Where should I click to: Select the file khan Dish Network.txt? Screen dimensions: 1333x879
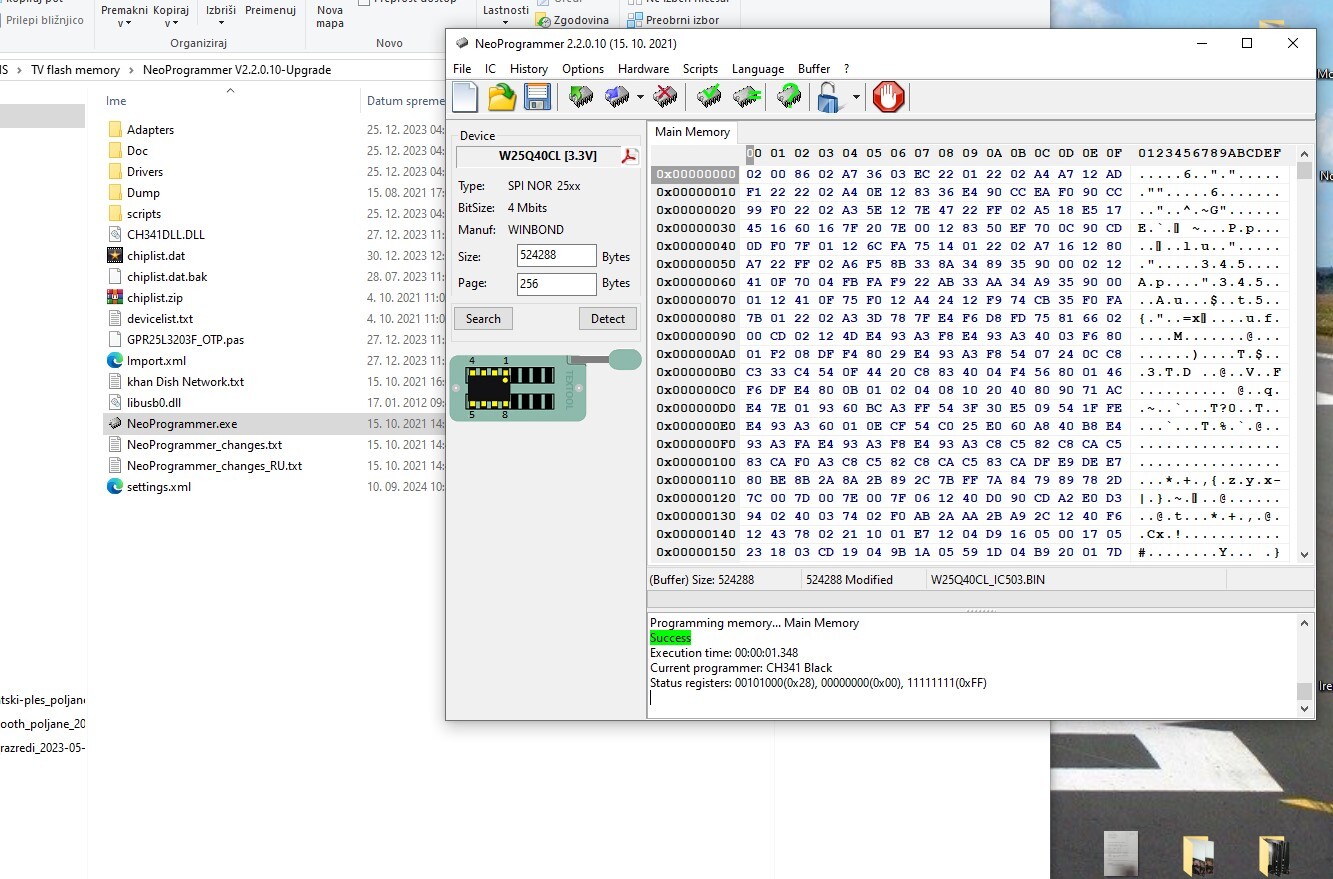185,382
